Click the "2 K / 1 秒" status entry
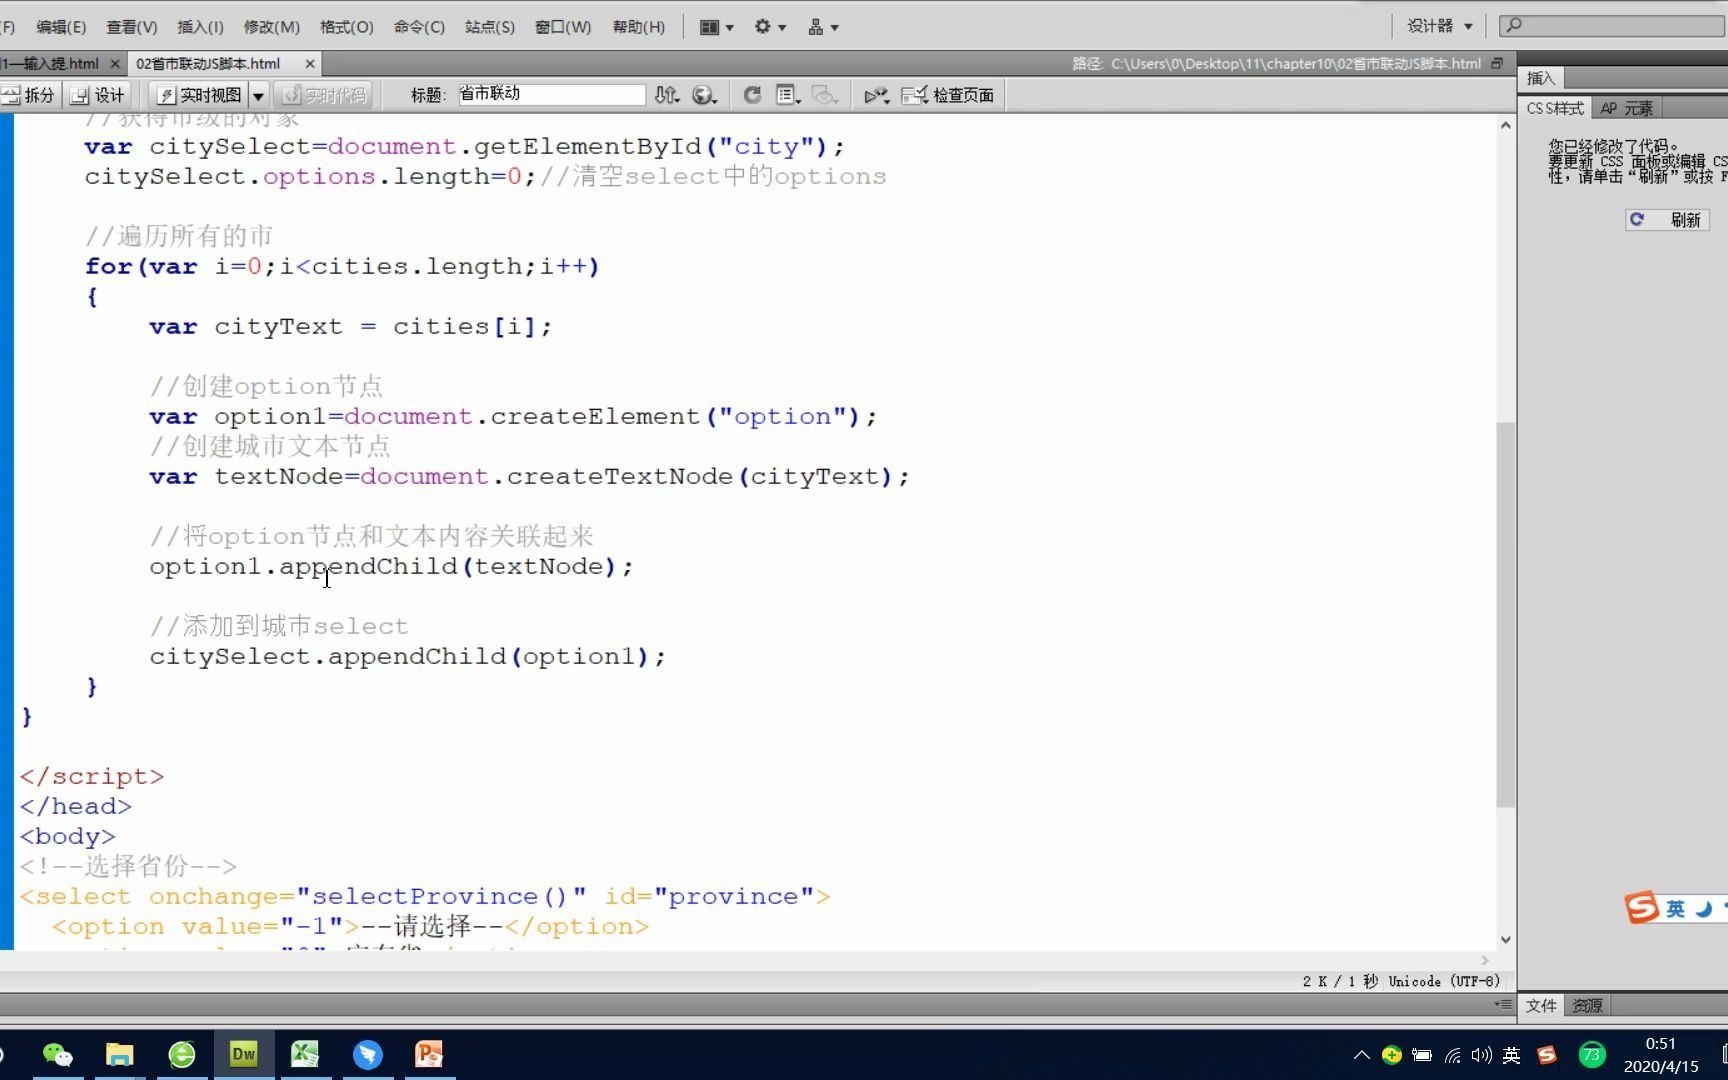Viewport: 1728px width, 1080px height. pos(1340,981)
